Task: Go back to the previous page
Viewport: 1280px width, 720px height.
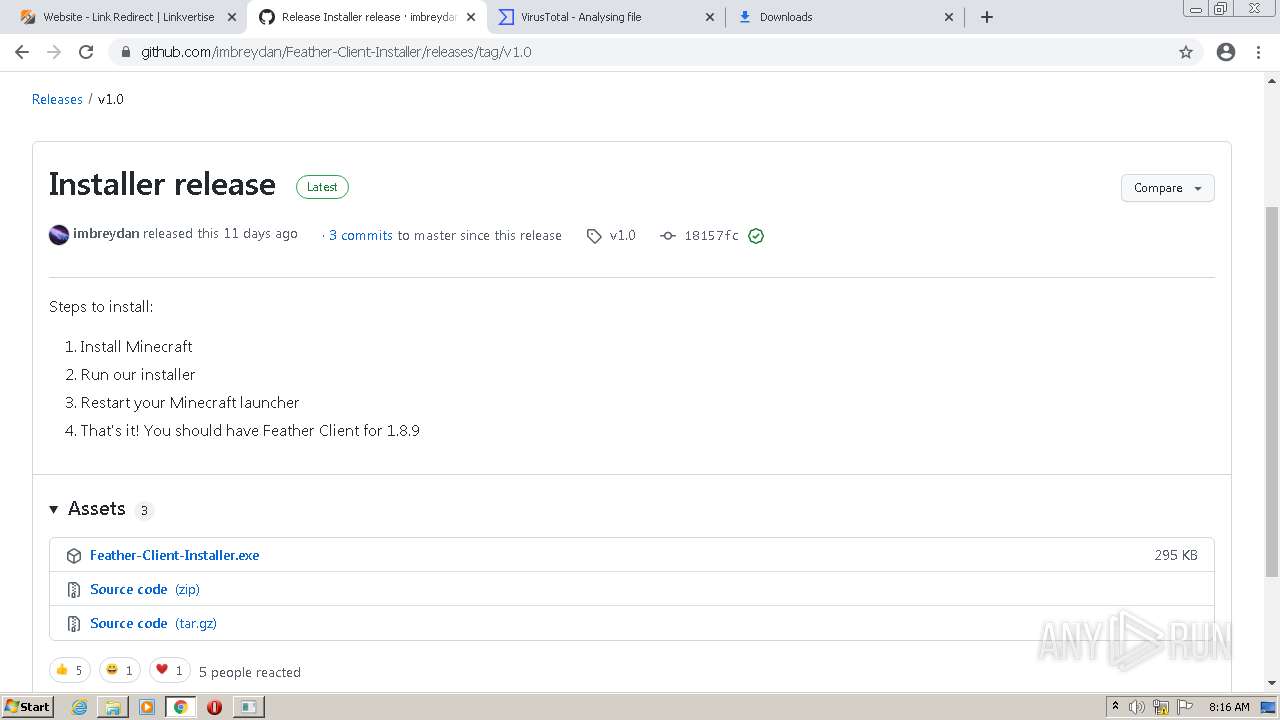Action: 22,52
